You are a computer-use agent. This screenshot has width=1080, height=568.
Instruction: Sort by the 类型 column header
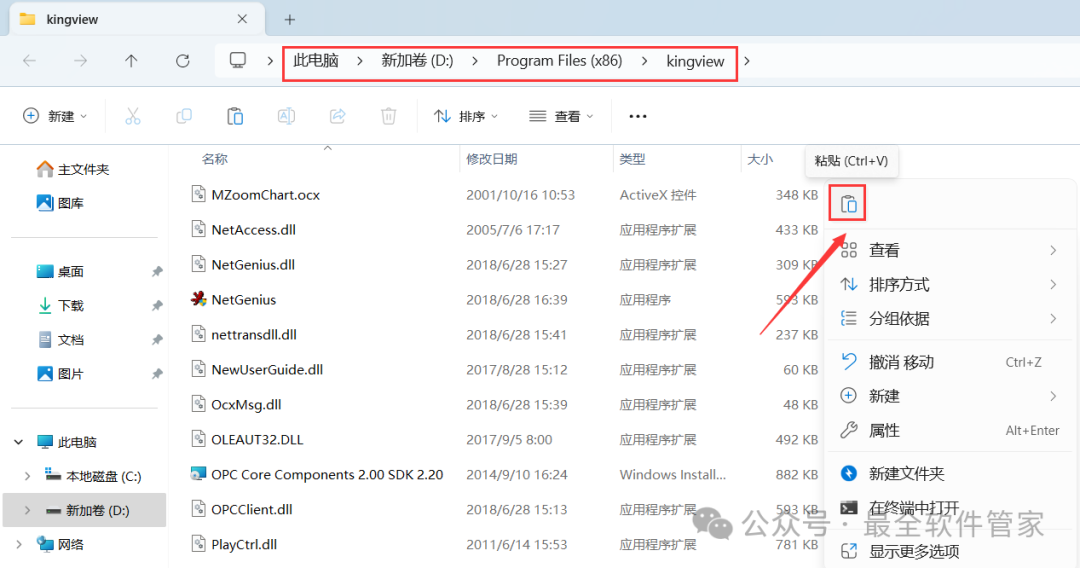click(x=632, y=159)
